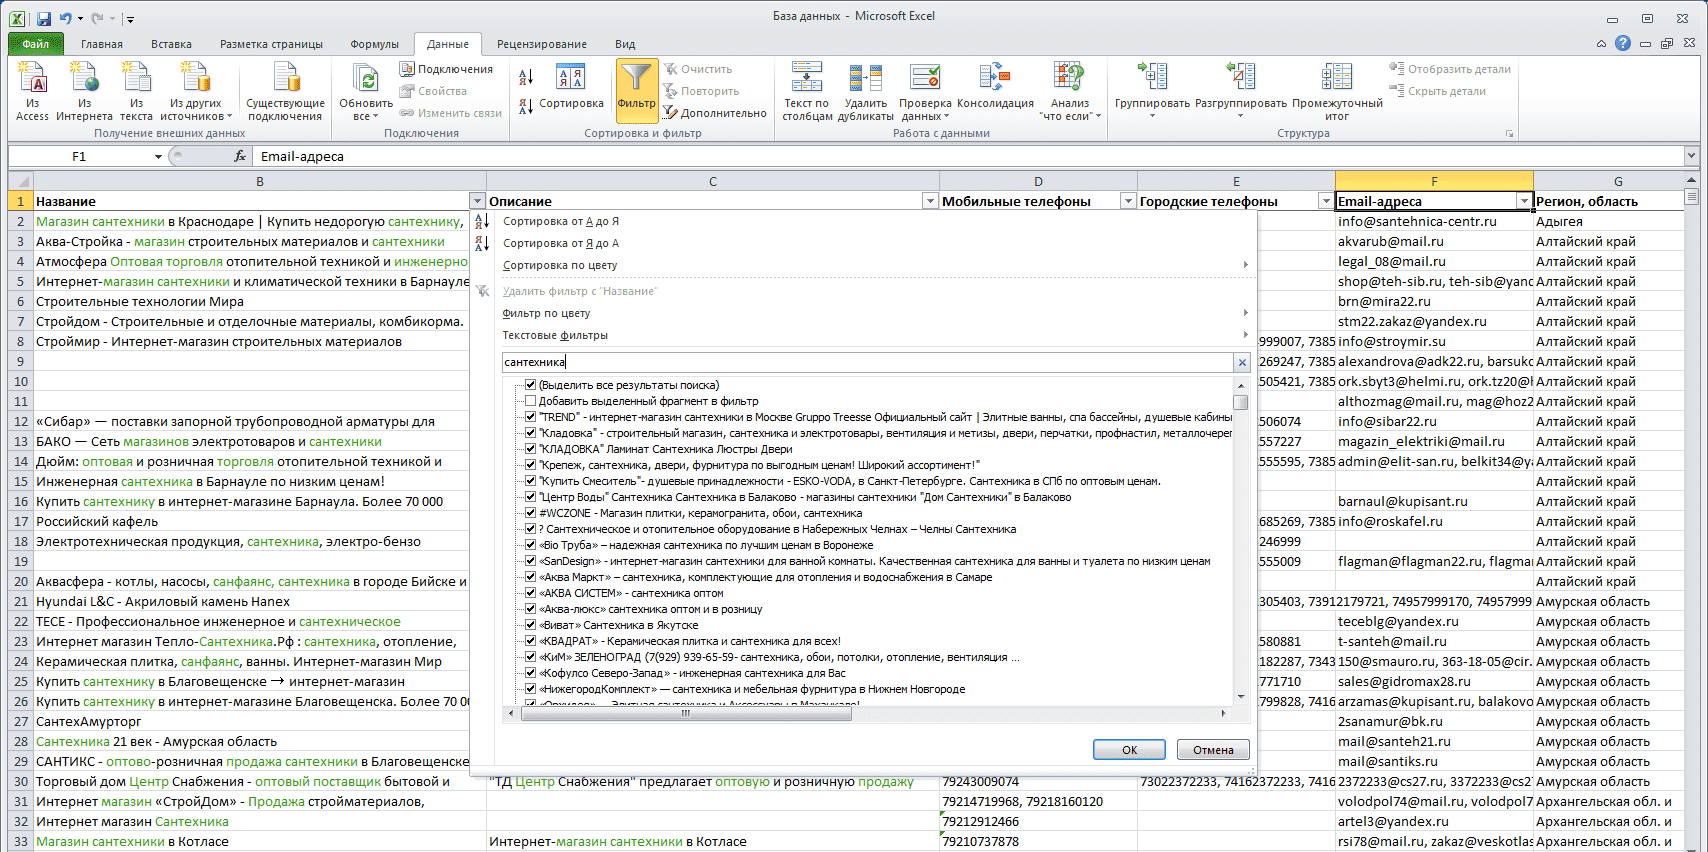Click Show Detail (Отобразить детали)
Viewport: 1708px width, 852px height.
[1450, 69]
